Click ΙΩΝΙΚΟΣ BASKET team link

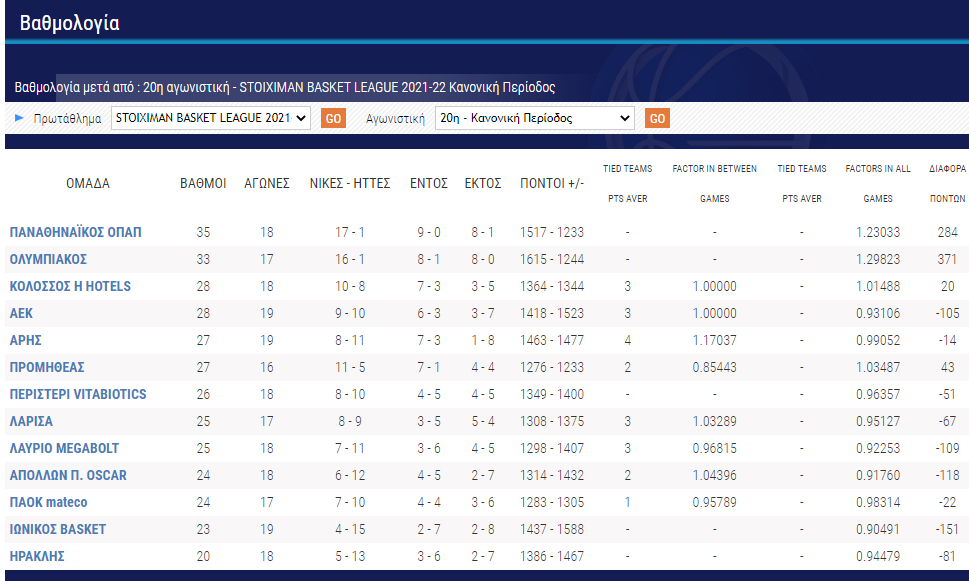(x=57, y=529)
